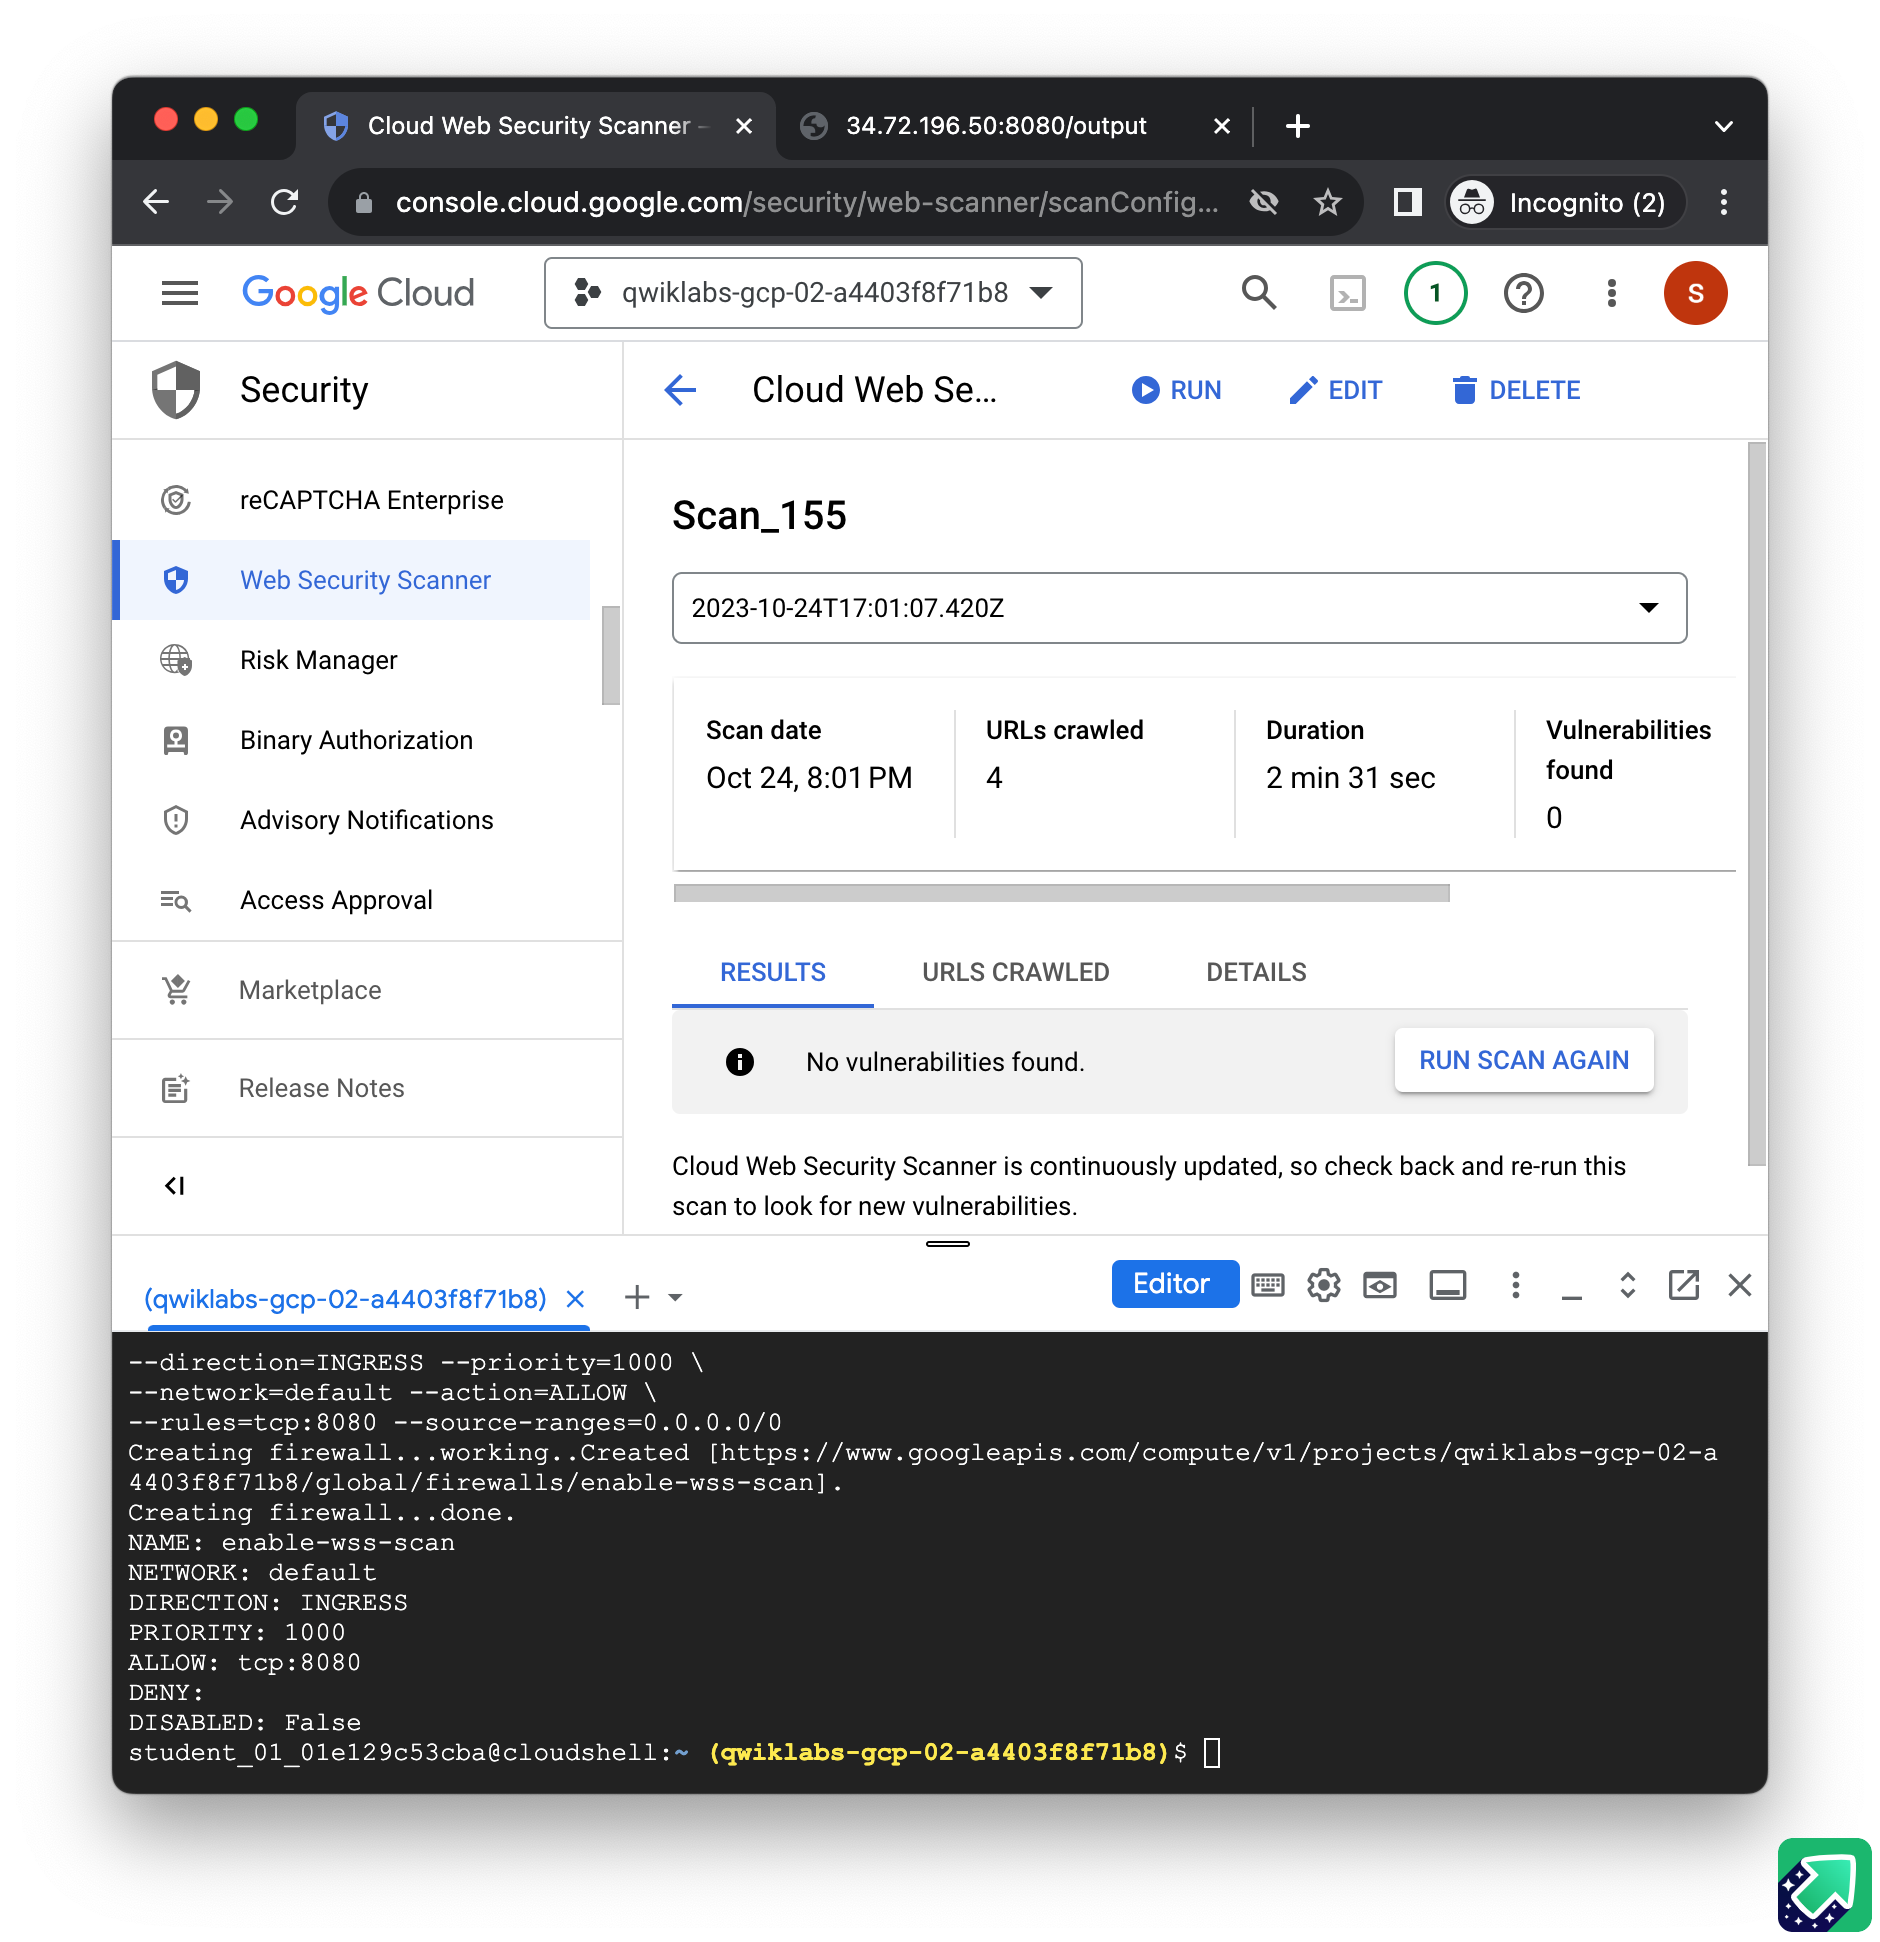Image resolution: width=1880 pixels, height=1942 pixels.
Task: Open the notifications badge showing 1
Action: pos(1435,293)
